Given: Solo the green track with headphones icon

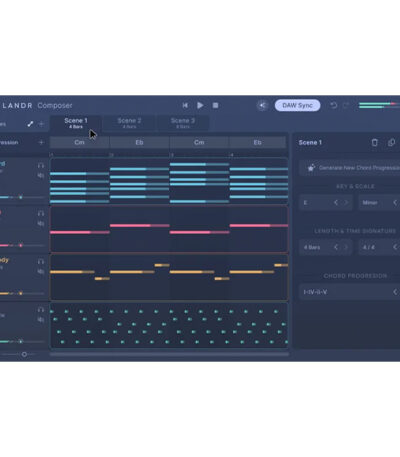Looking at the screenshot, I should tap(41, 310).
